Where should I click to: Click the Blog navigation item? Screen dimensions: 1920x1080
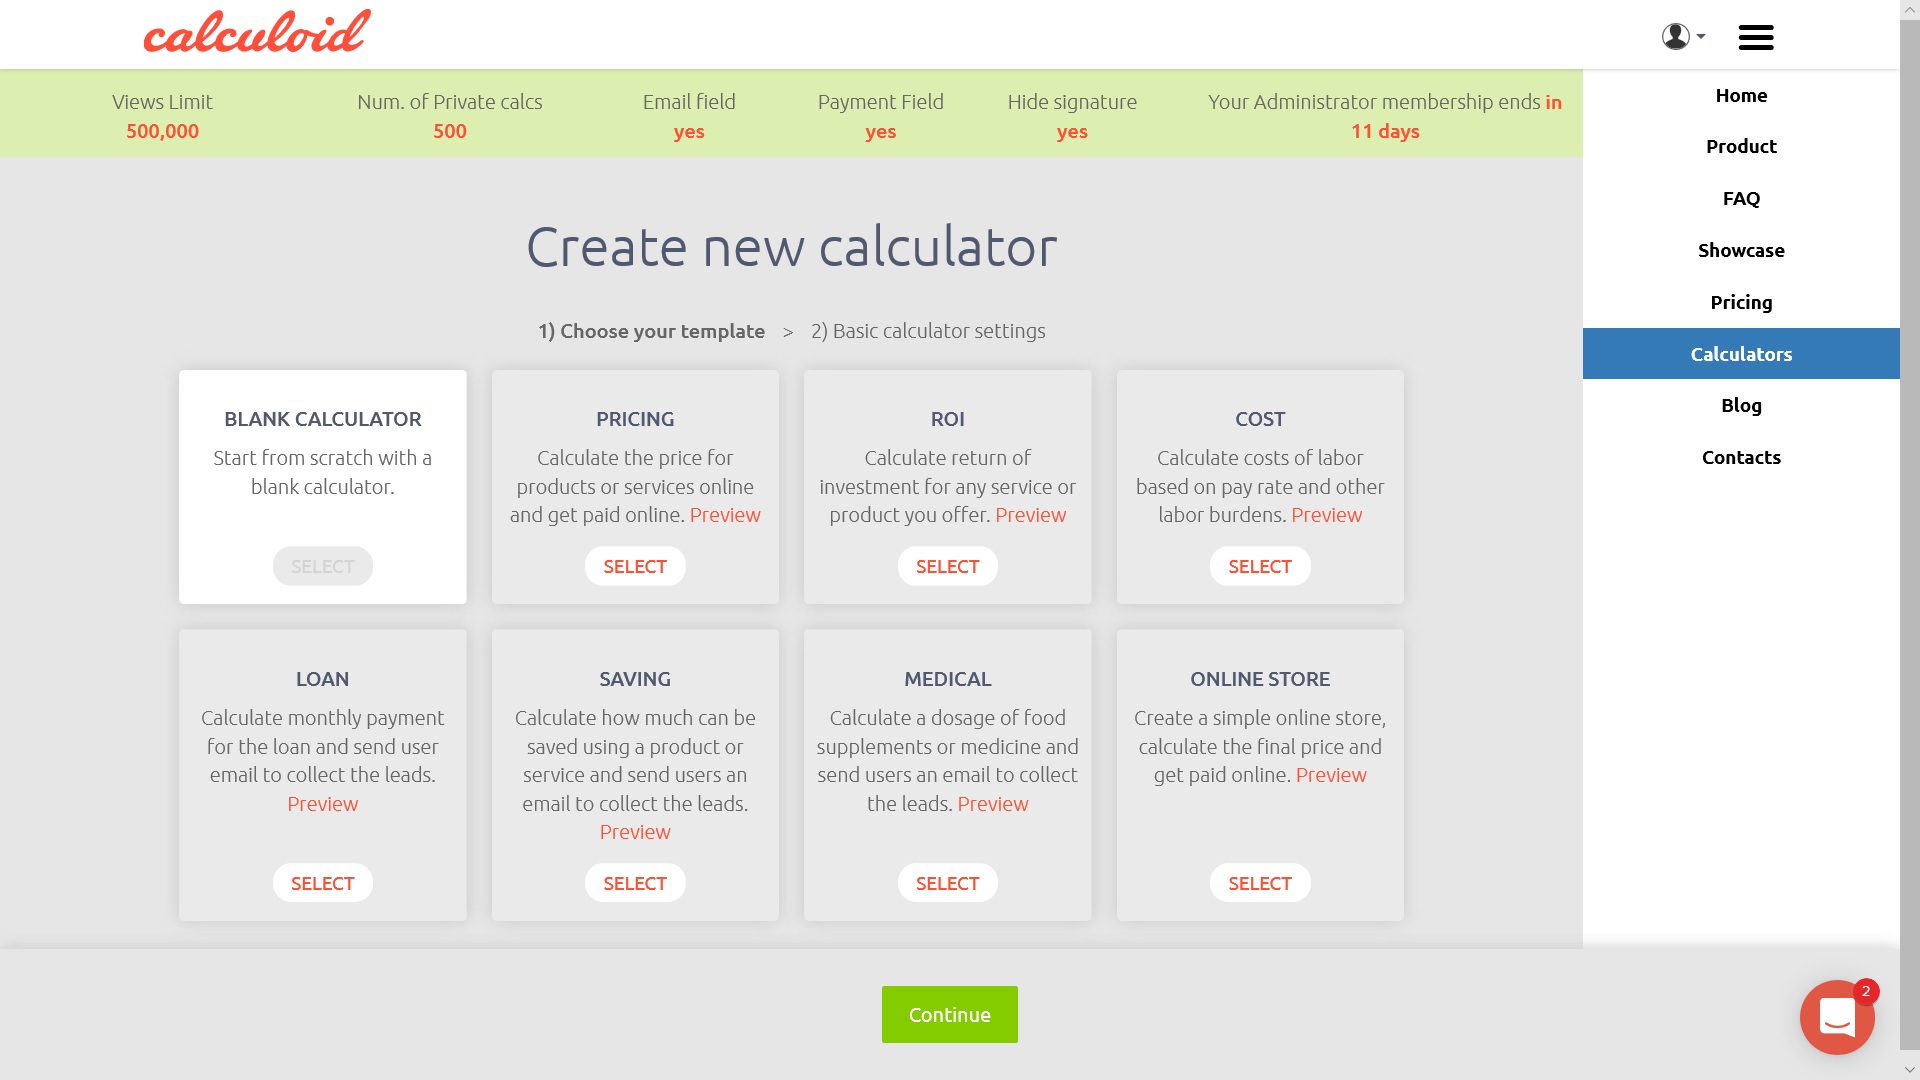point(1741,405)
